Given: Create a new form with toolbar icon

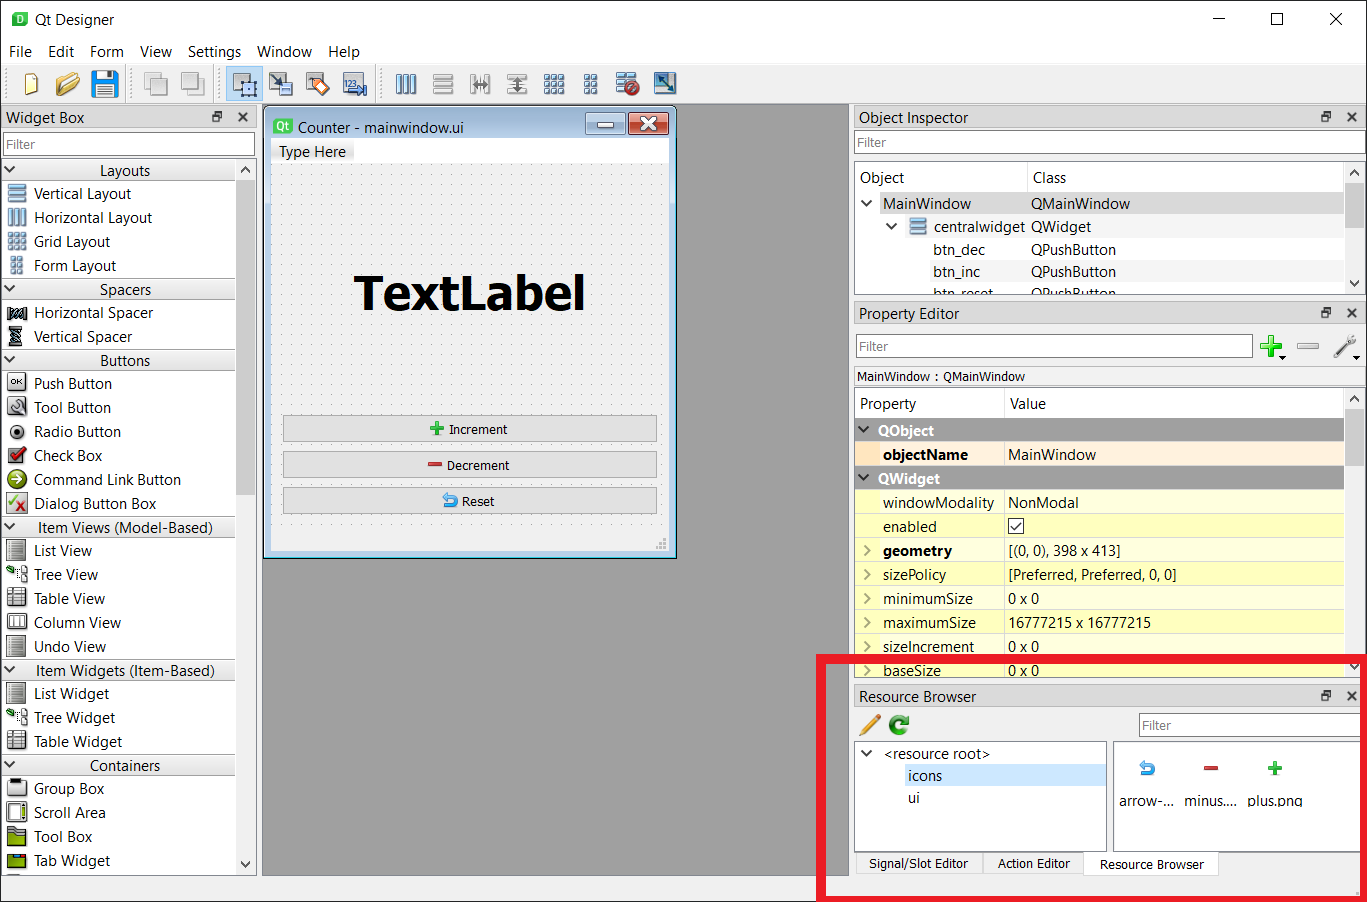Looking at the screenshot, I should point(31,84).
